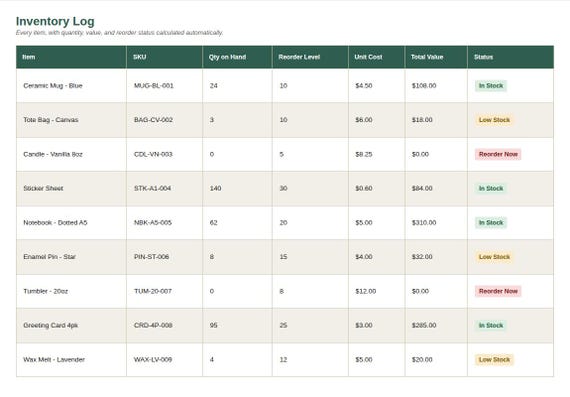This screenshot has width=570, height=397.
Task: Select the Notebook - Dotted A5 cell
Action: (71, 222)
